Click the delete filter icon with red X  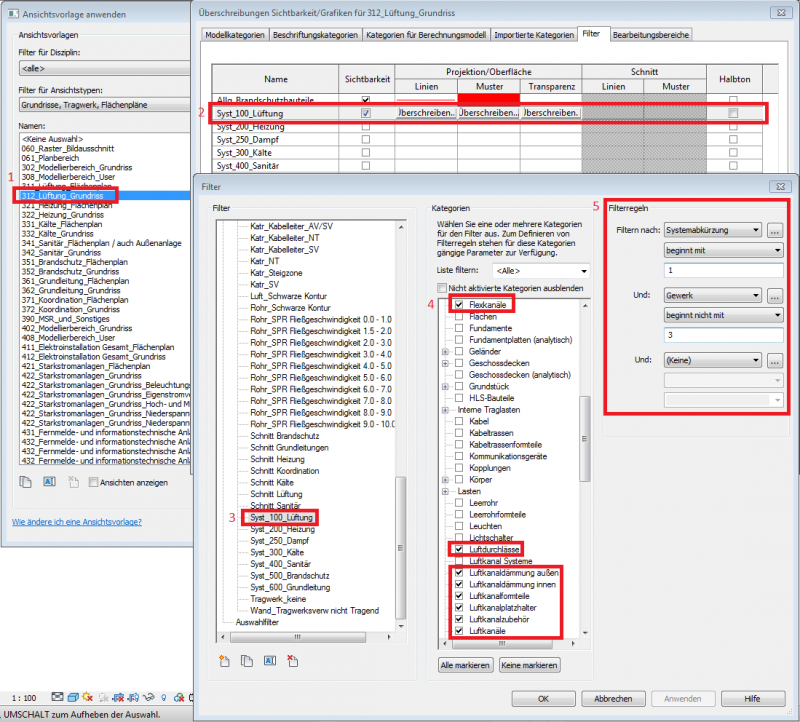292,660
